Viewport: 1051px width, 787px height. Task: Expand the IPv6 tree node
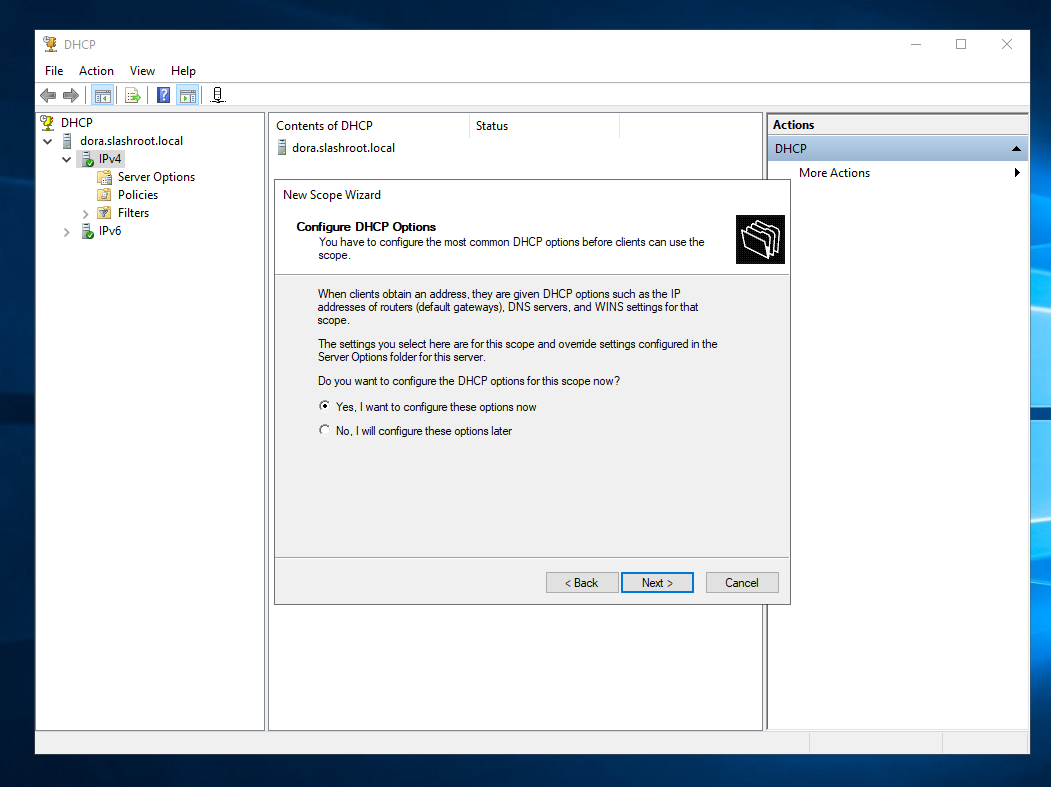67,232
